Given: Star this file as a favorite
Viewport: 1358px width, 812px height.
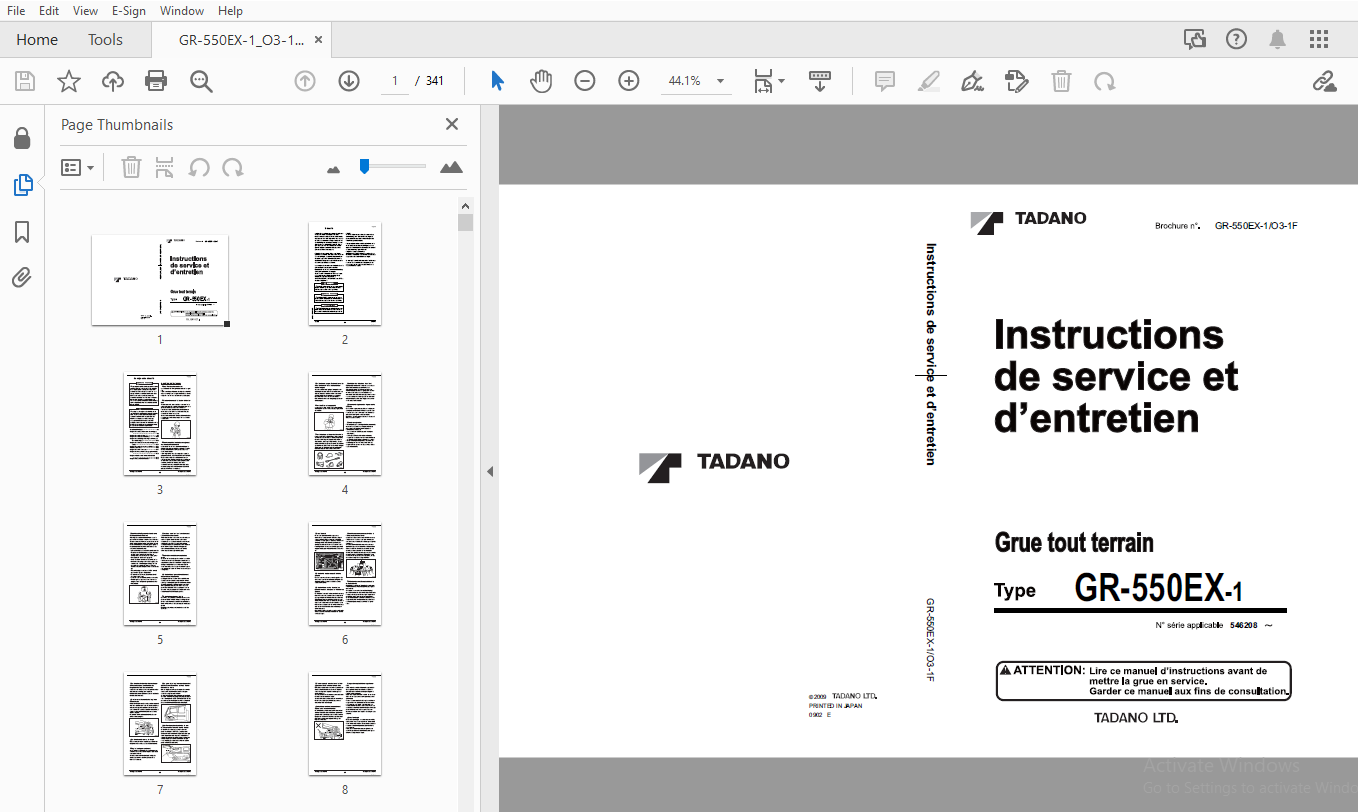Looking at the screenshot, I should point(69,81).
